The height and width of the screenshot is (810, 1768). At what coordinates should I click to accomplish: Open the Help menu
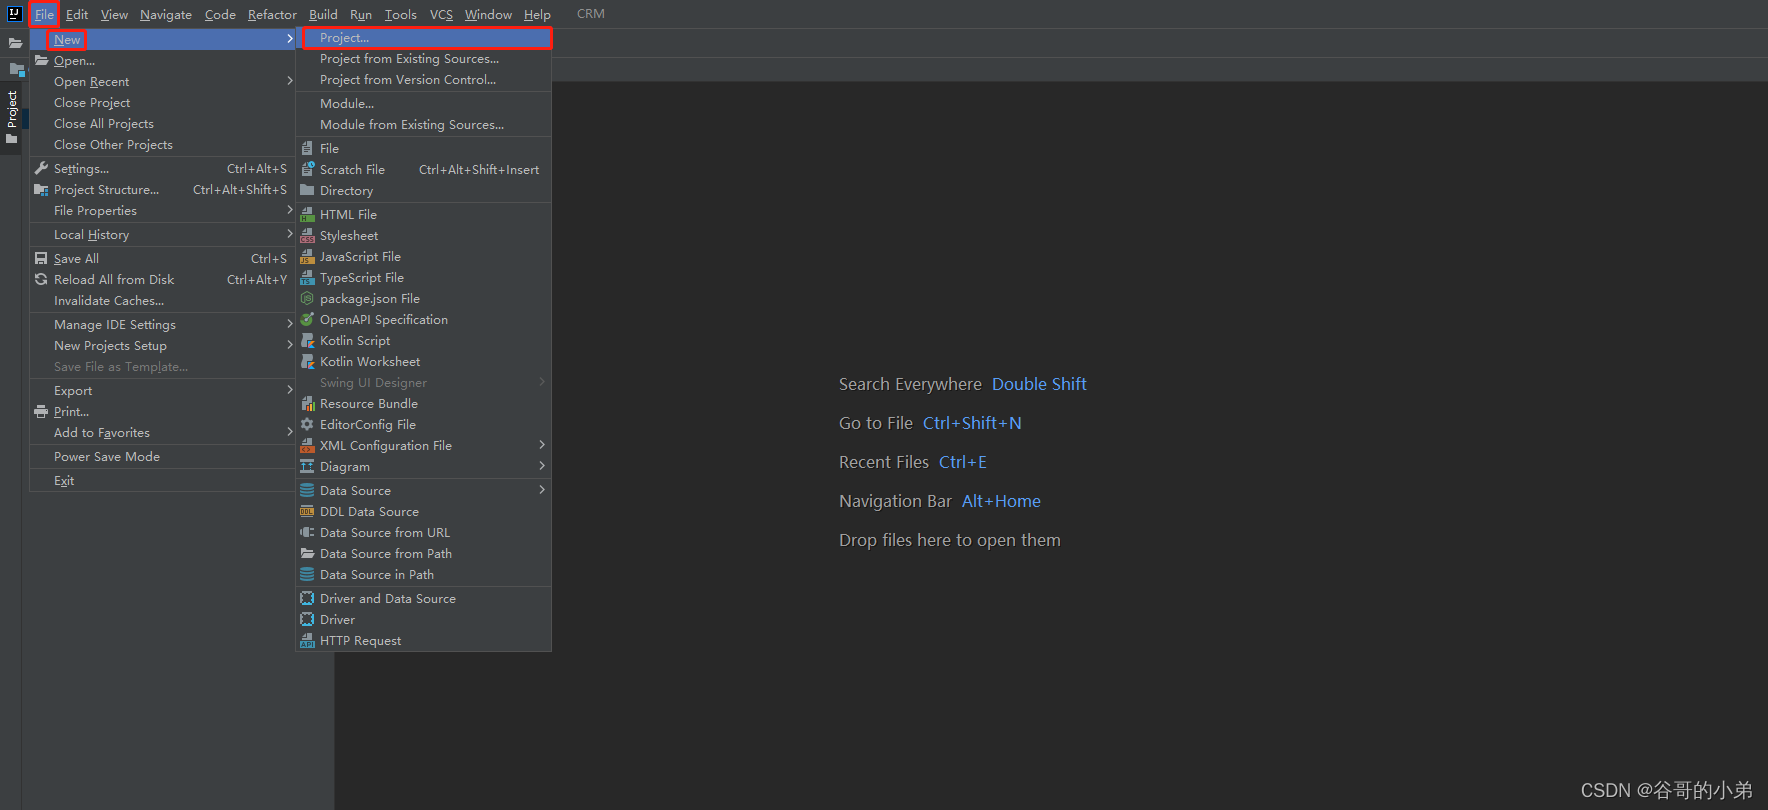pyautogui.click(x=537, y=14)
